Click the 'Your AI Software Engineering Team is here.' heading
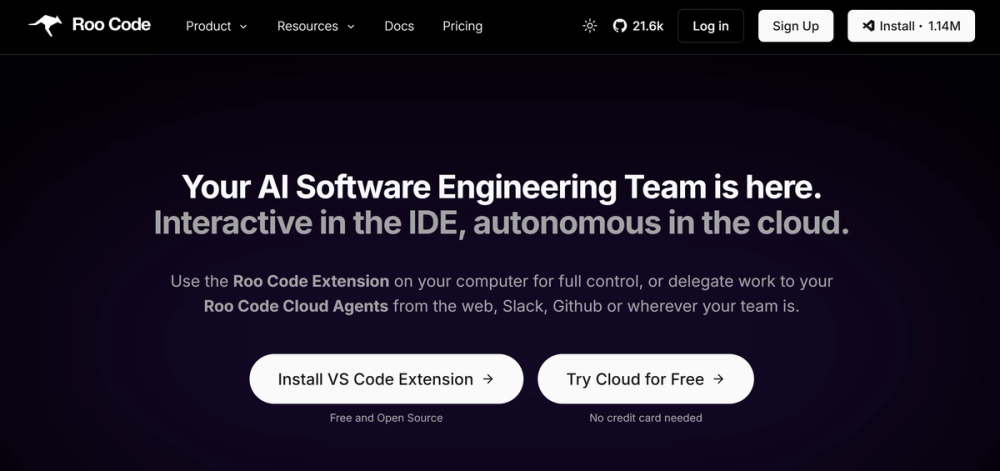 coord(501,188)
